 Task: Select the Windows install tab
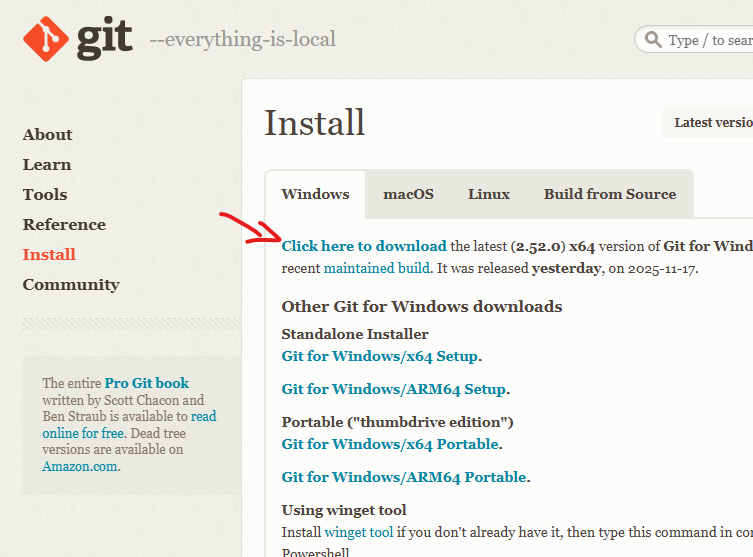pyautogui.click(x=315, y=194)
